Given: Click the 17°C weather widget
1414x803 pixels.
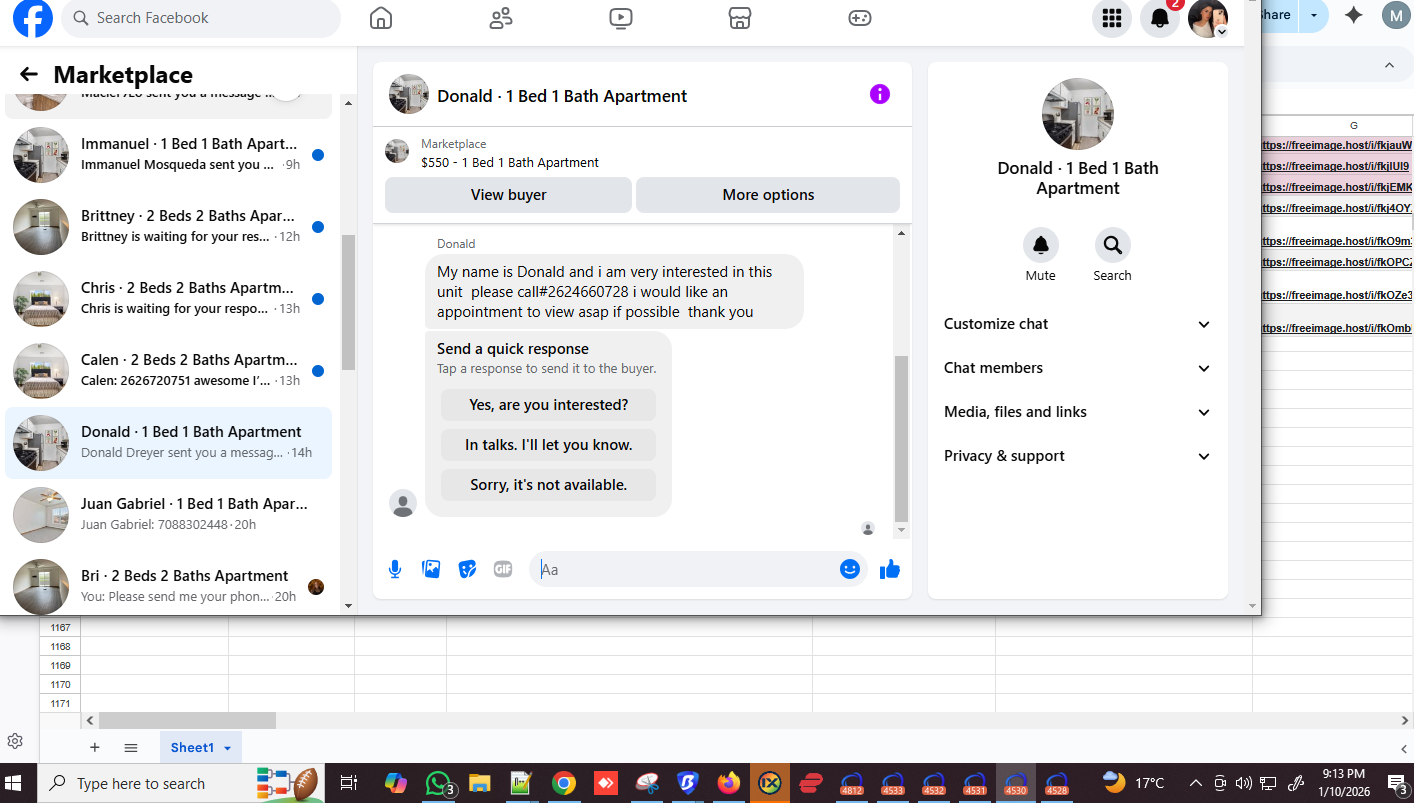Looking at the screenshot, I should pyautogui.click(x=1133, y=783).
